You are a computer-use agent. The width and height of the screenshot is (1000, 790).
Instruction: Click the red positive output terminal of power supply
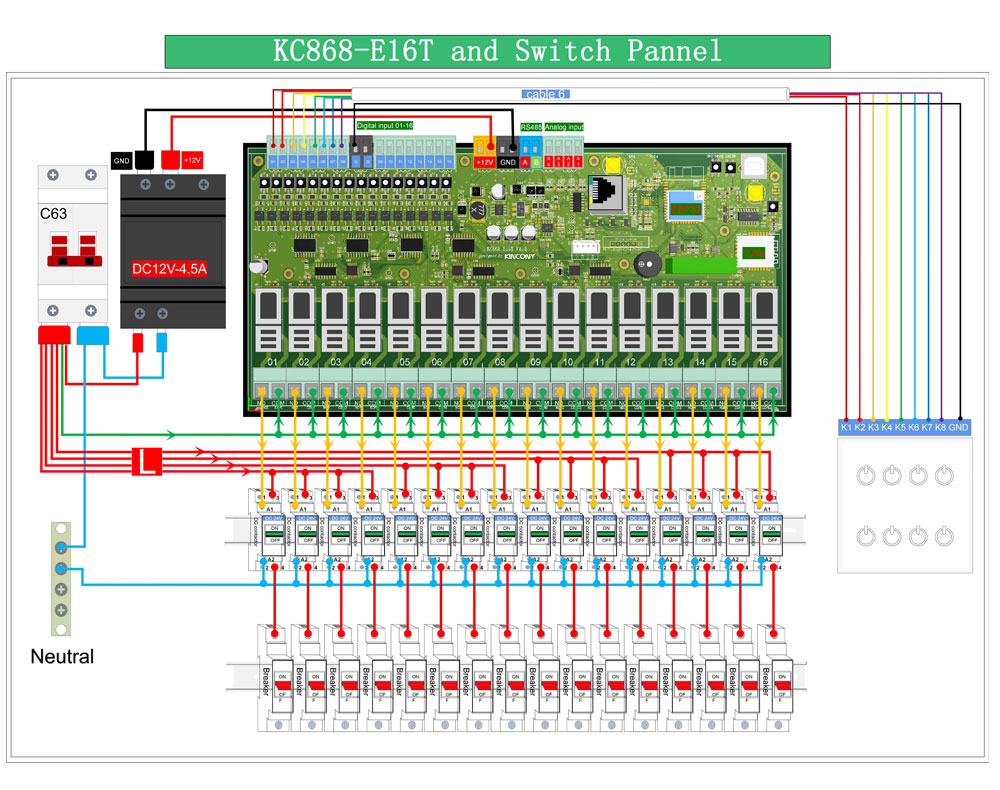138,342
